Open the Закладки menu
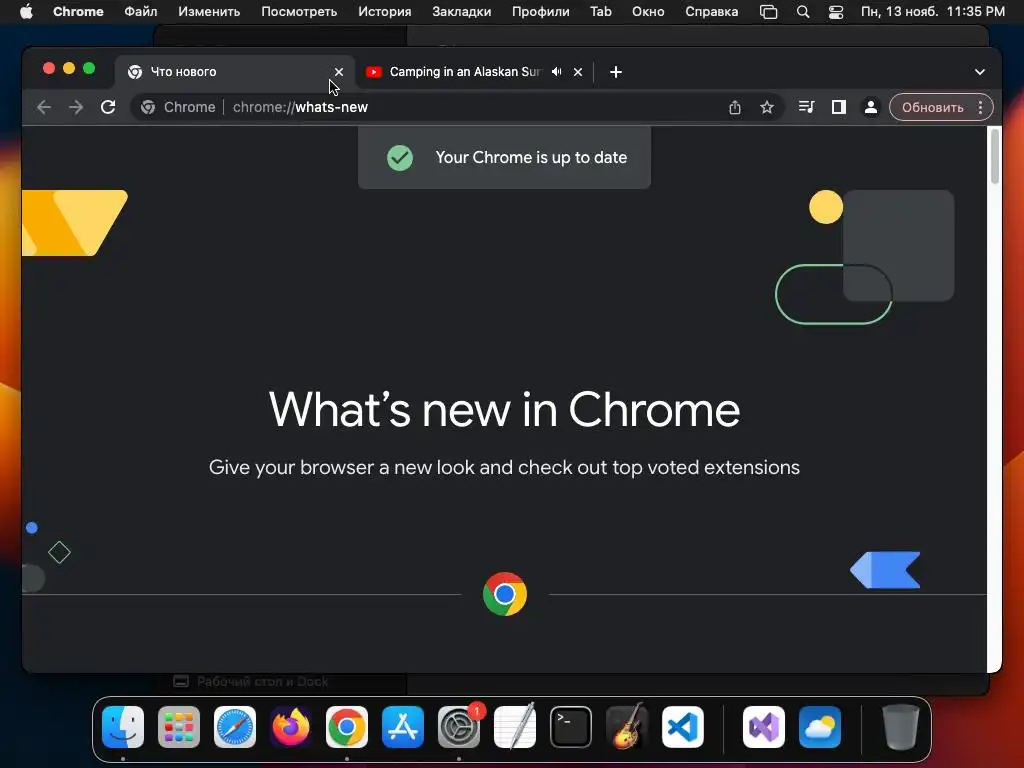 (x=462, y=12)
